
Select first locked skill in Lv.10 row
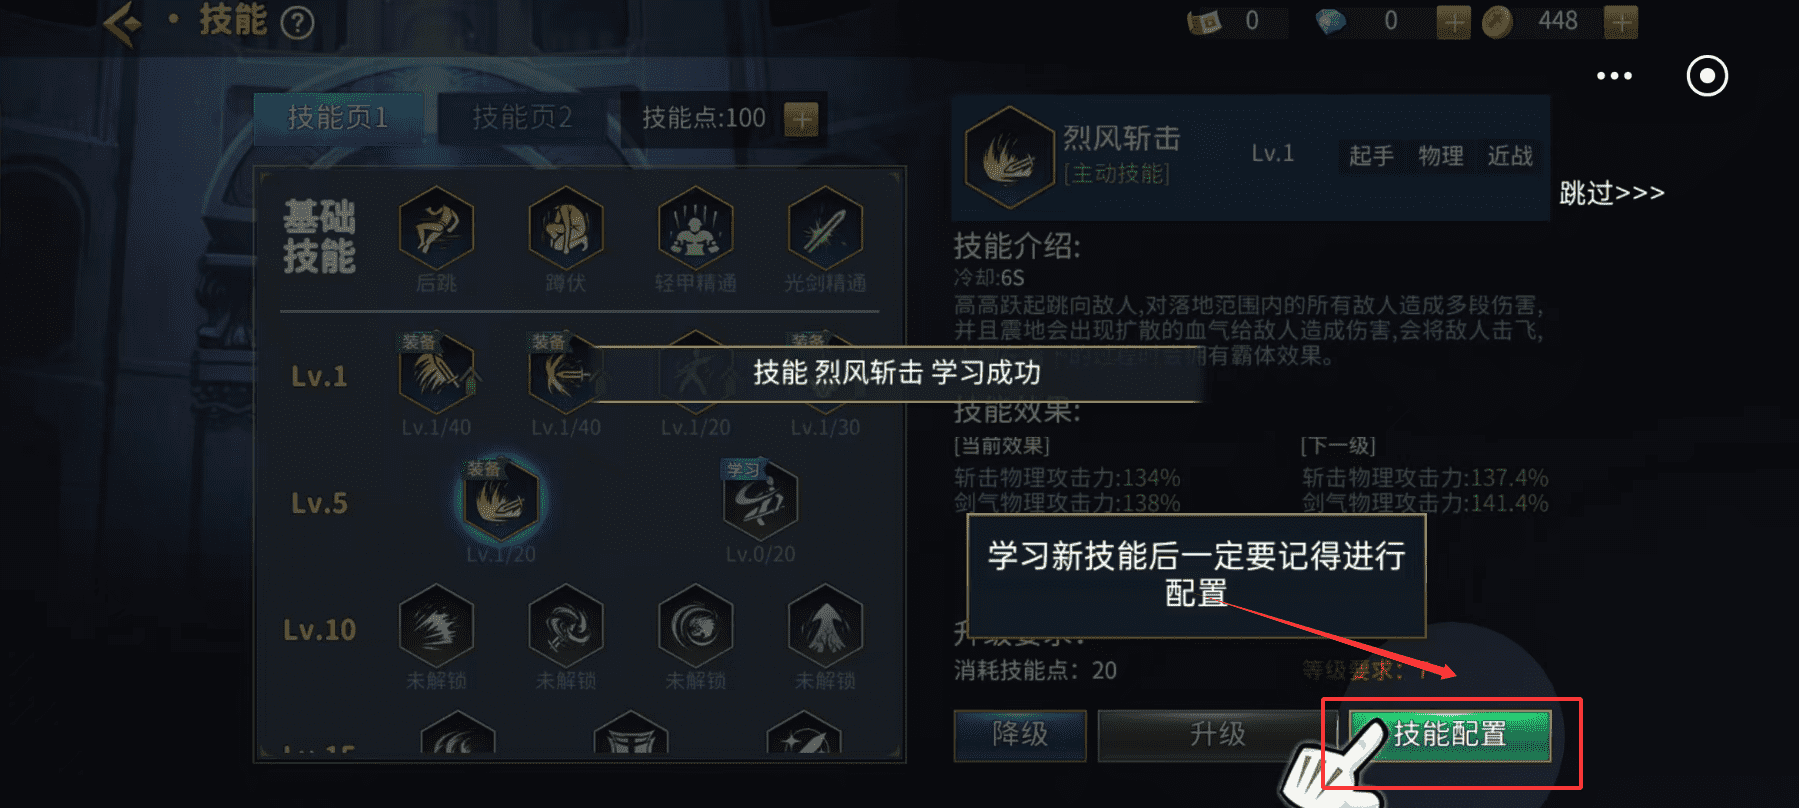(x=436, y=626)
